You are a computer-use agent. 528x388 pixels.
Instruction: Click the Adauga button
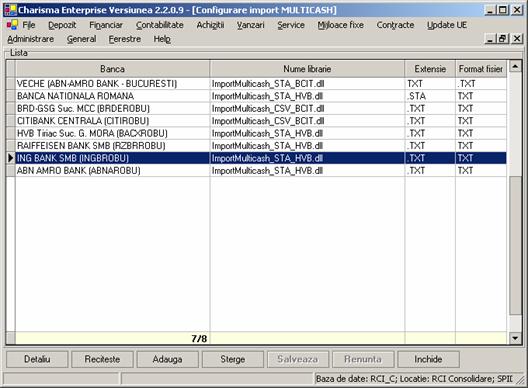167,359
